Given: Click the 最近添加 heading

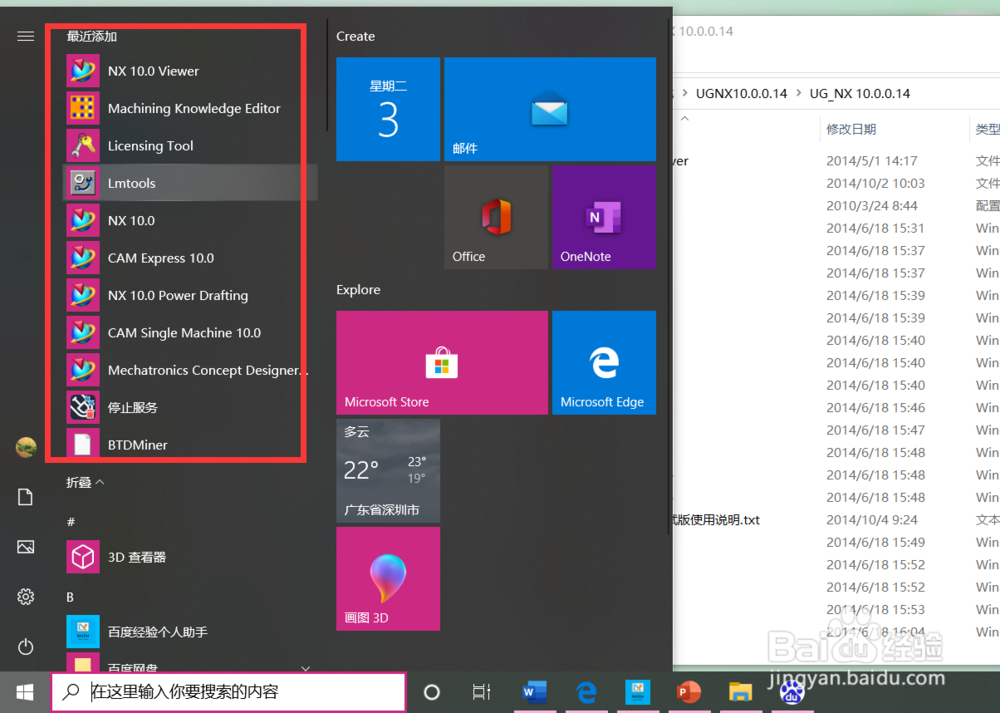Looking at the screenshot, I should pyautogui.click(x=92, y=36).
